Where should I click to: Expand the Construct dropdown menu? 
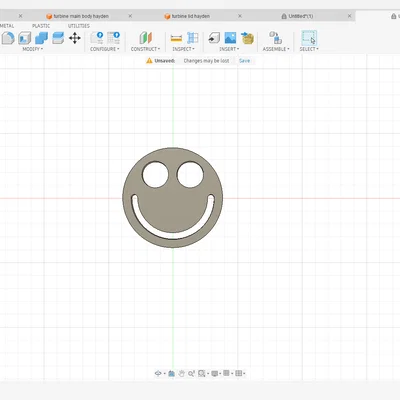click(x=145, y=49)
